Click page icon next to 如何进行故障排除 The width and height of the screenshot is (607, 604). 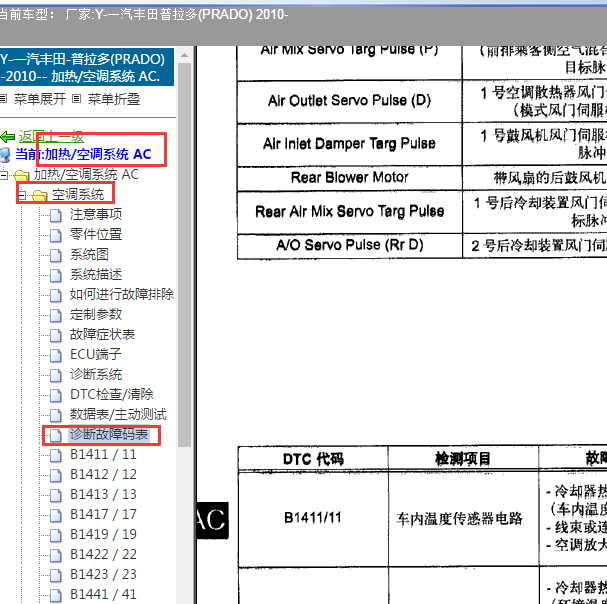point(56,295)
